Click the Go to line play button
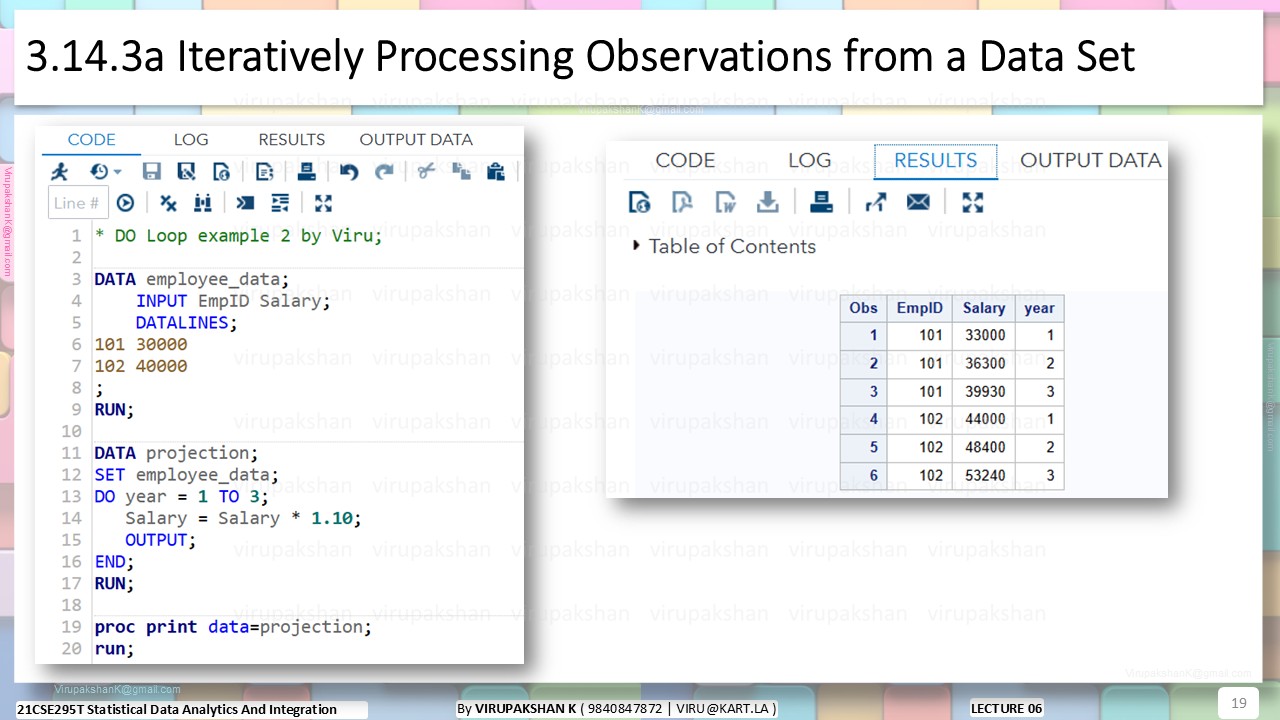The width and height of the screenshot is (1280, 720). (125, 203)
